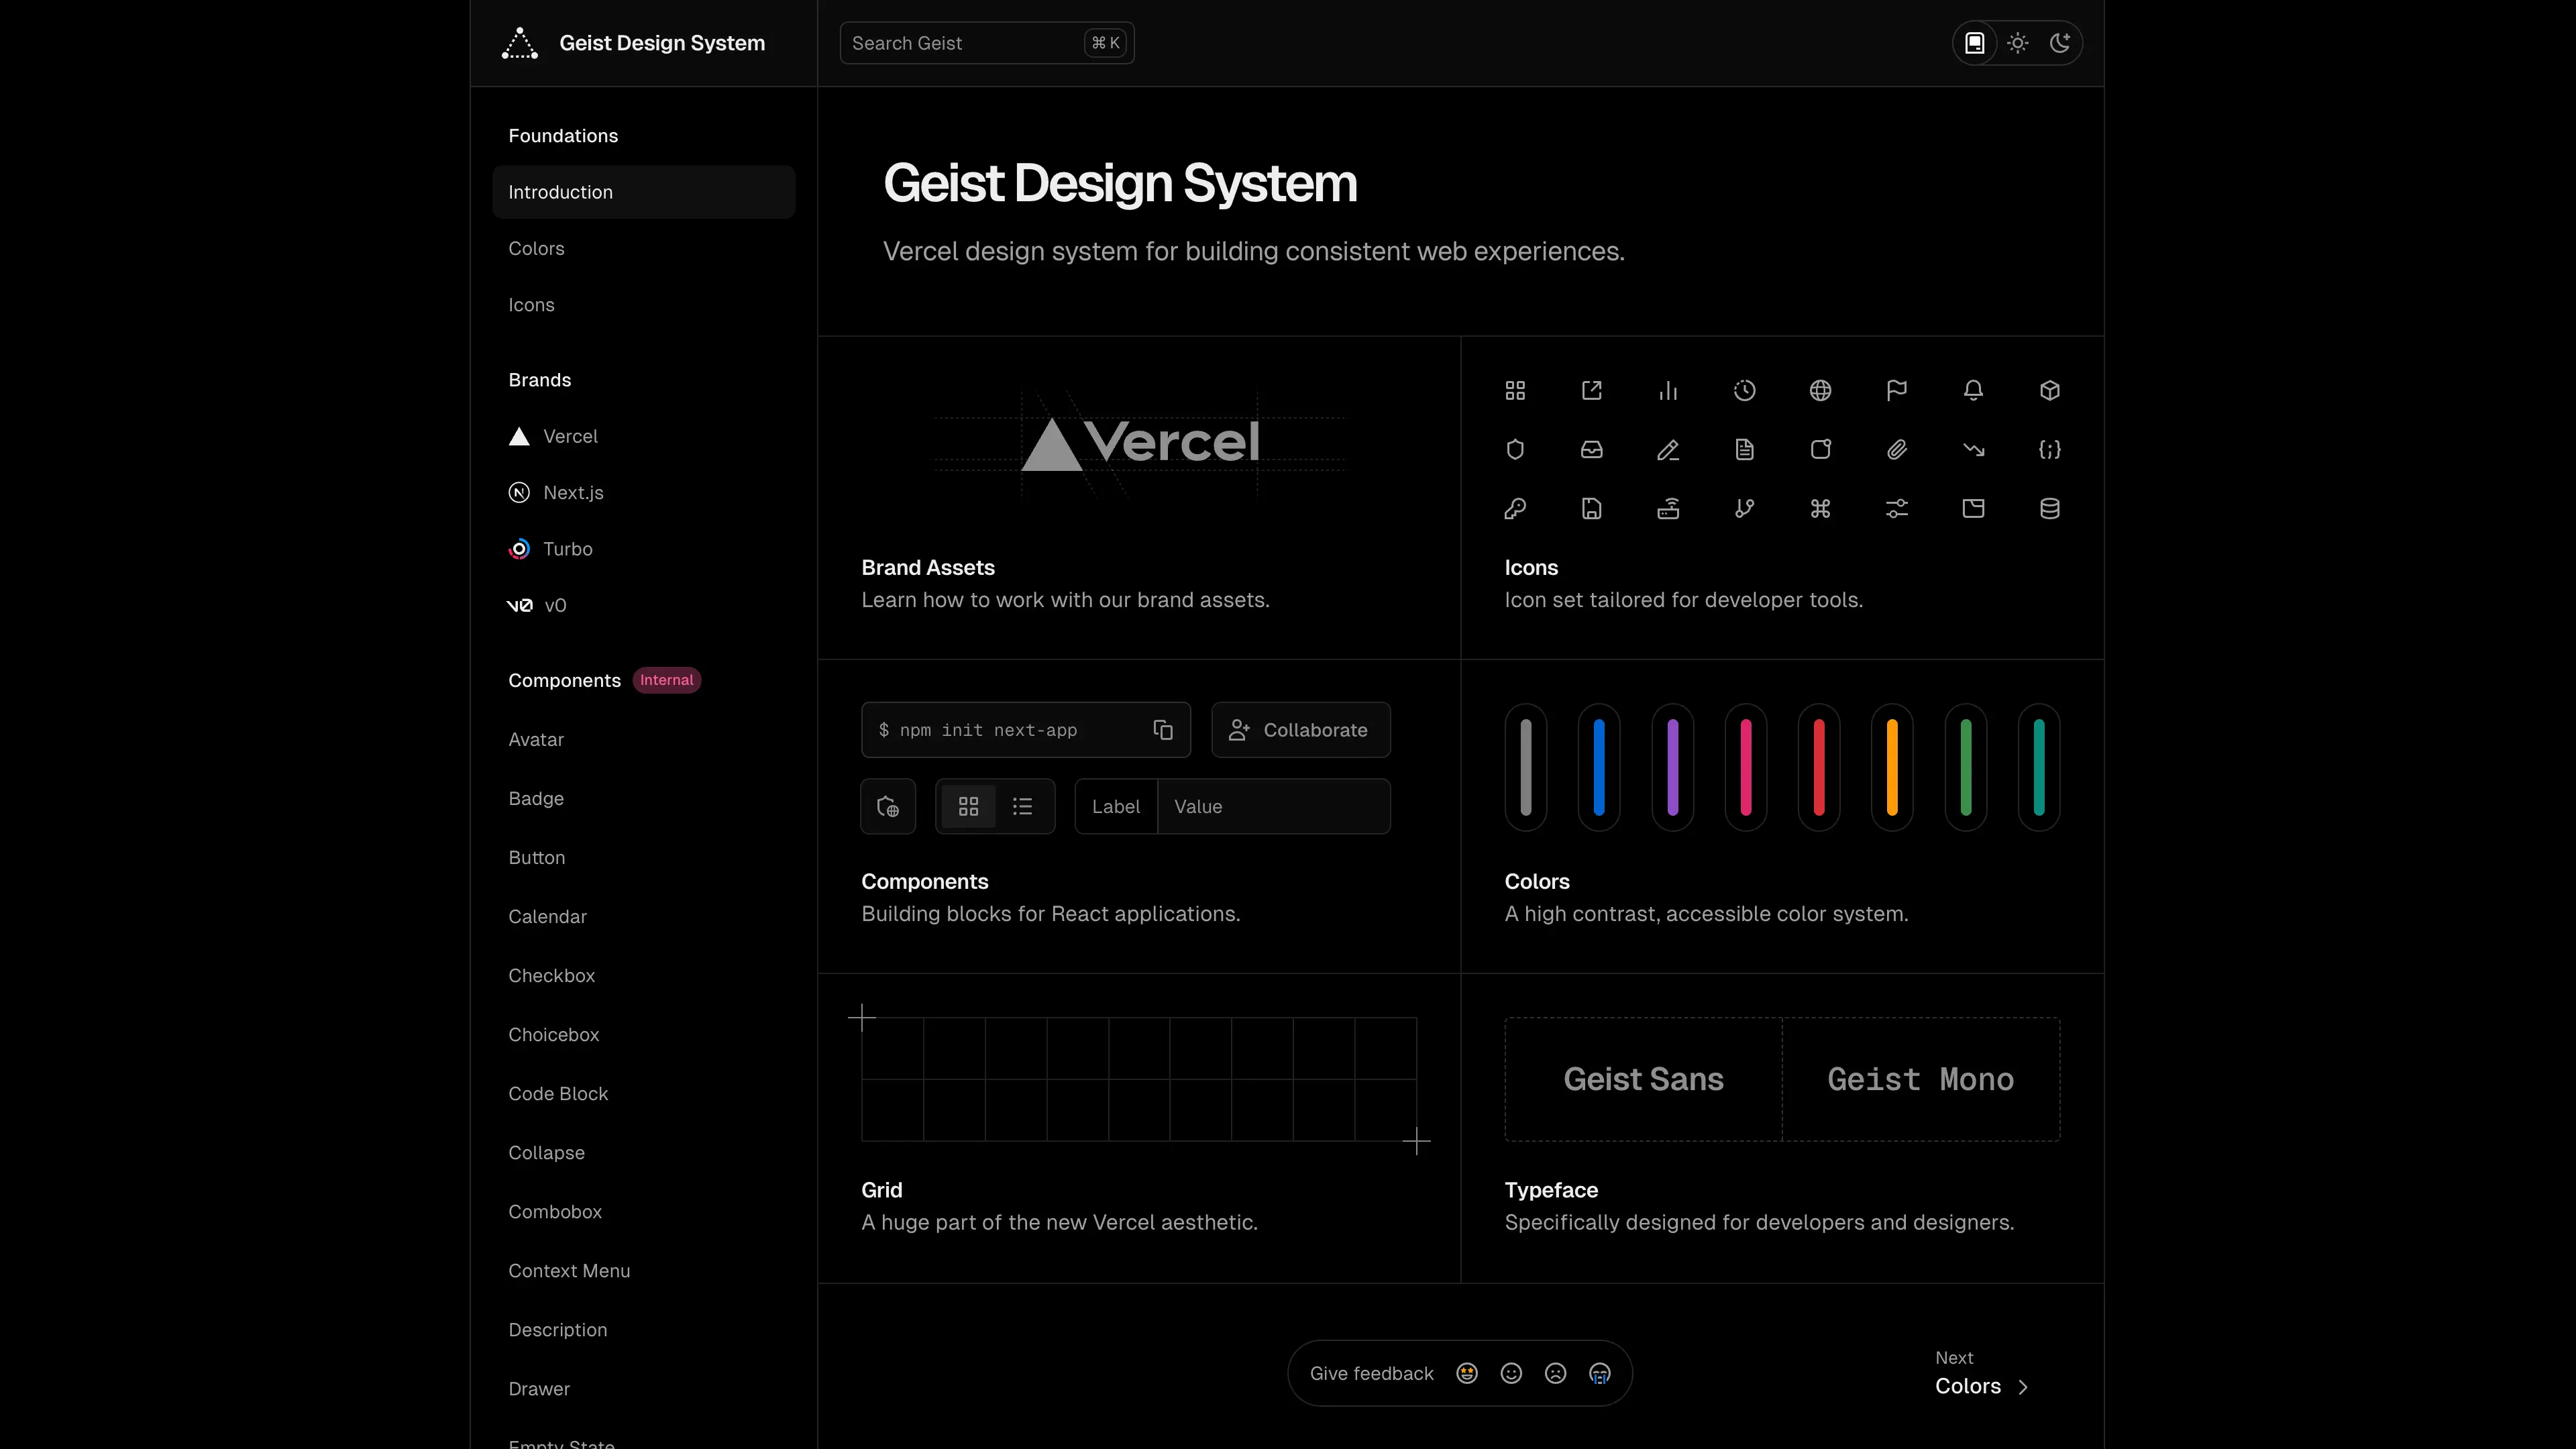Click the git branch icon
Viewport: 2576px width, 1449px height.
pyautogui.click(x=1744, y=508)
